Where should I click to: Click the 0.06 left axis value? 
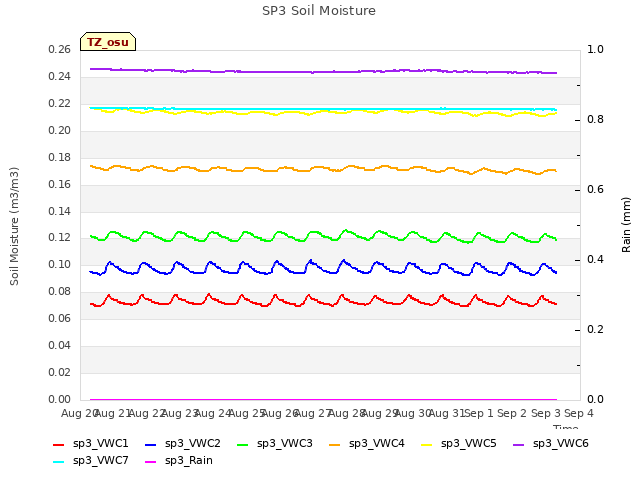(60, 318)
